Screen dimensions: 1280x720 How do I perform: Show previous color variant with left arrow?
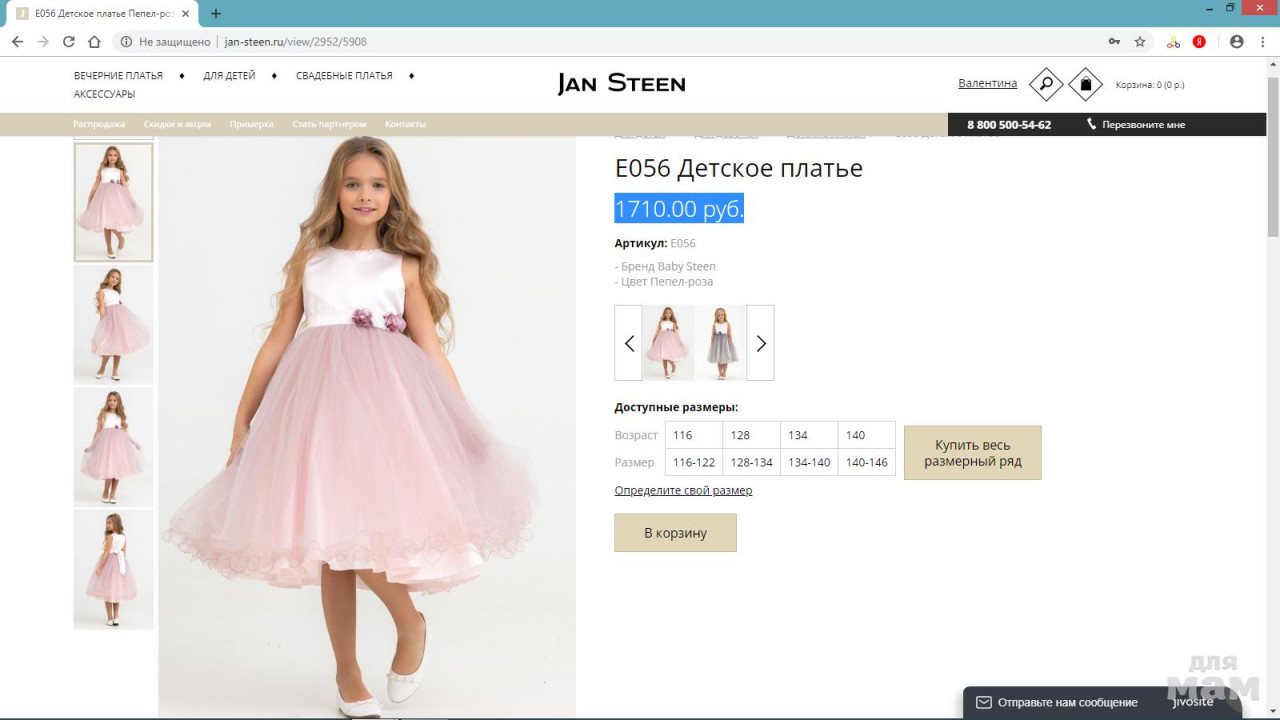point(629,343)
